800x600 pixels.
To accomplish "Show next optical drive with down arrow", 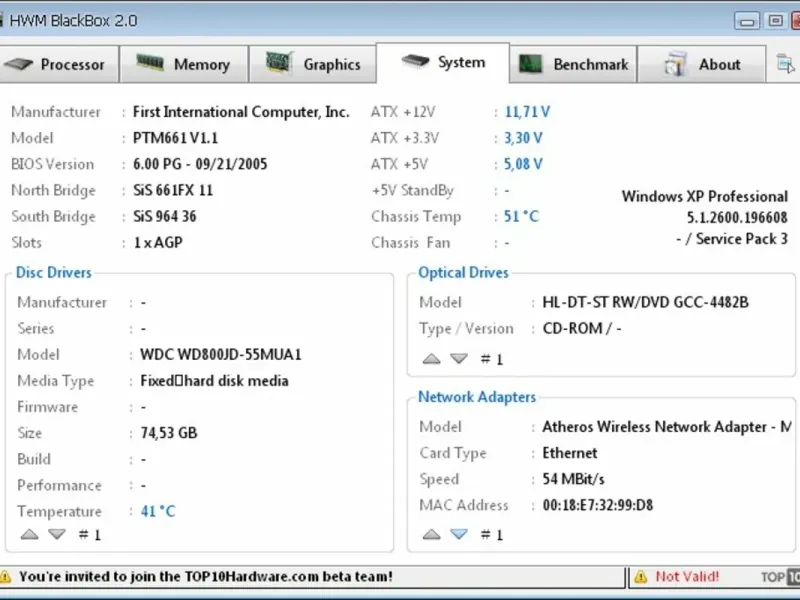I will coord(459,359).
